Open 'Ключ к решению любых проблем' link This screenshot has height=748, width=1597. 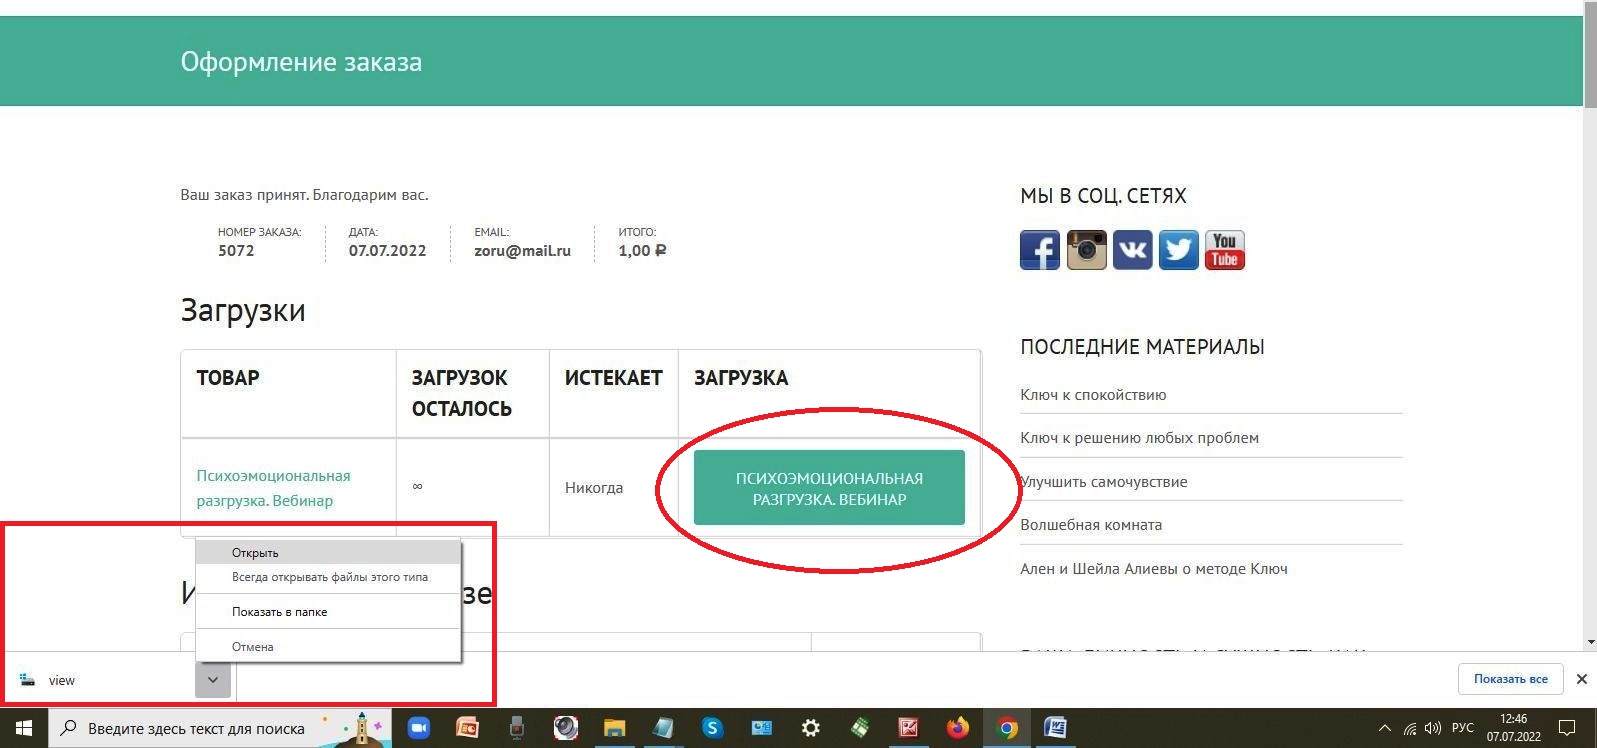pos(1139,438)
